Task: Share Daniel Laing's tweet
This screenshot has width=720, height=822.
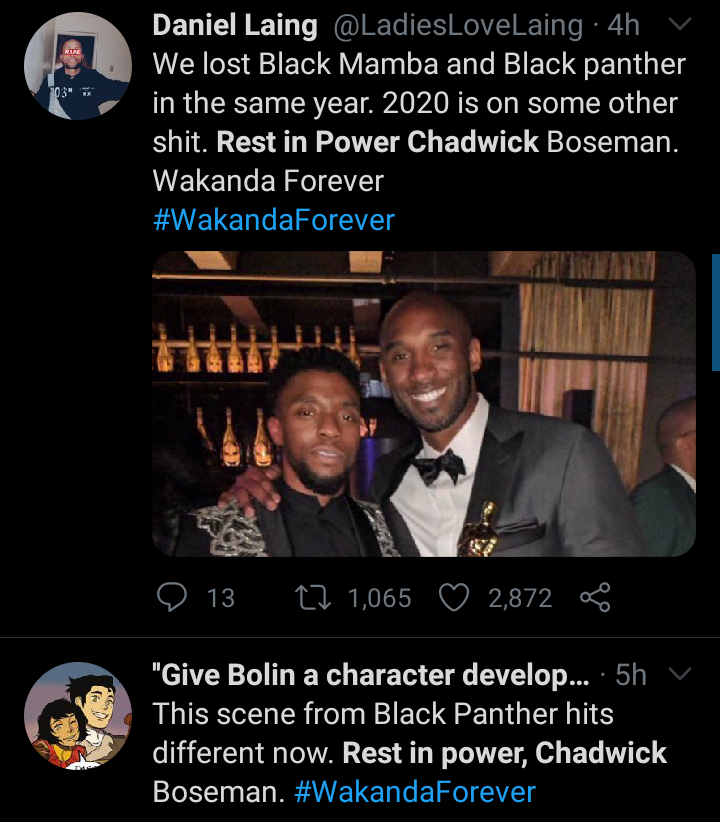Action: [x=595, y=598]
